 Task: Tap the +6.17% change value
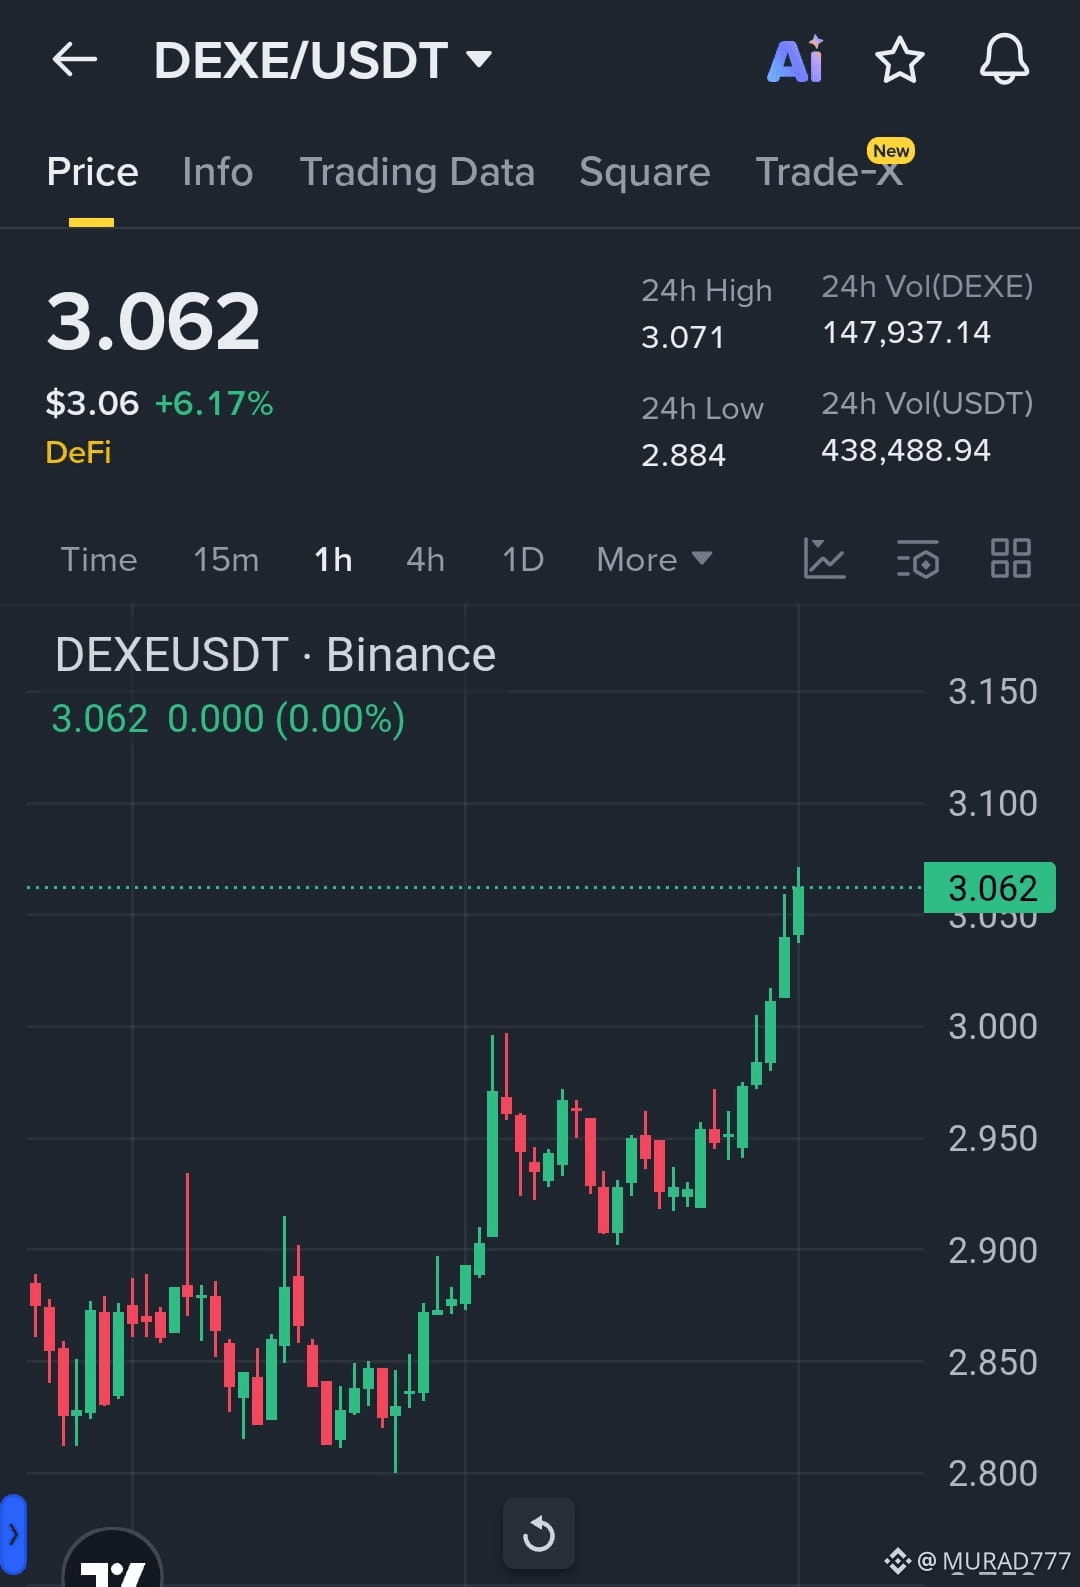pyautogui.click(x=214, y=403)
